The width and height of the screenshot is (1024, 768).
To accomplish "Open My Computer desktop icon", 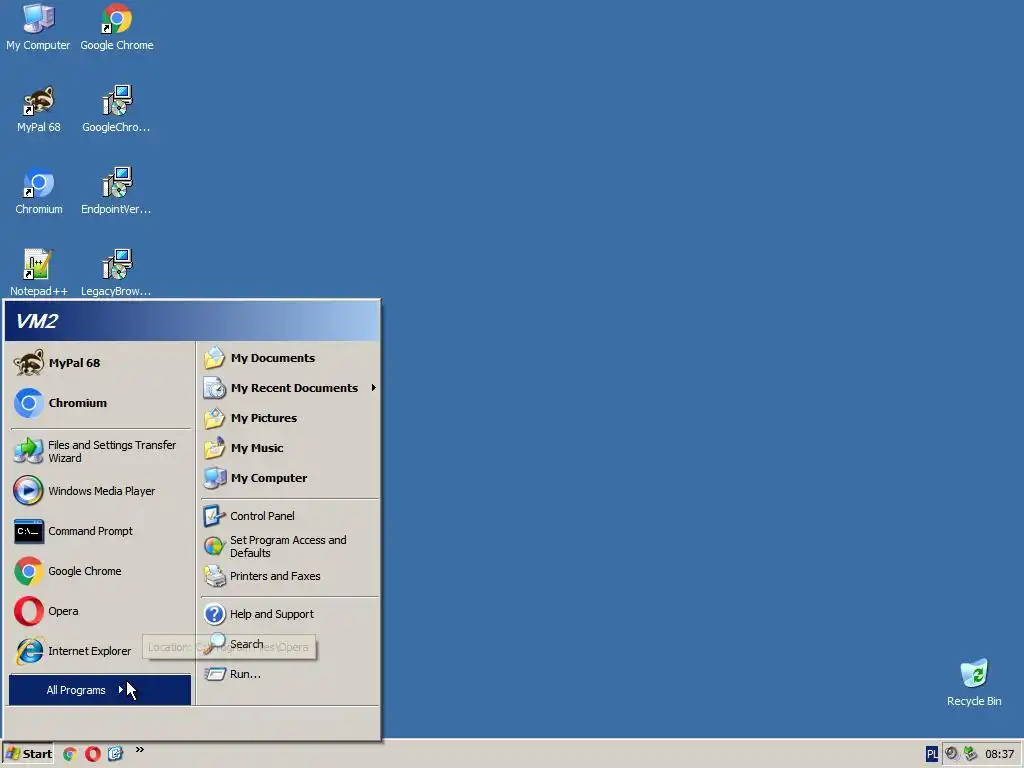I will click(38, 27).
